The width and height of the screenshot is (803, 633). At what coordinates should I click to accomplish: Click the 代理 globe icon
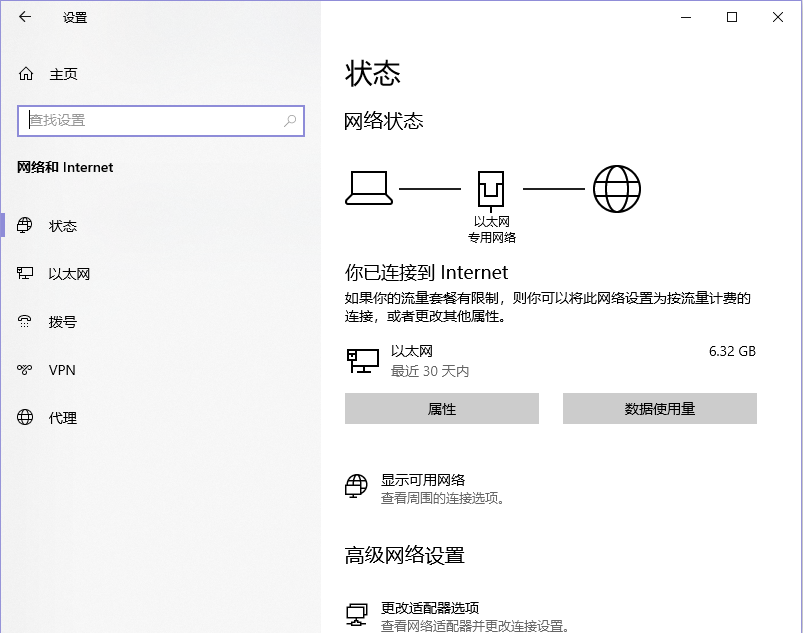click(25, 417)
